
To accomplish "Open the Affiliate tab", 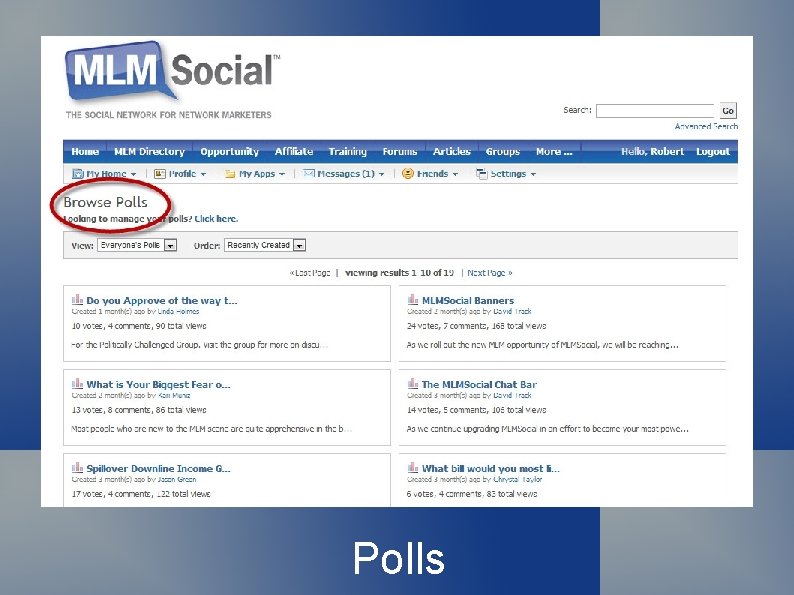I will (294, 151).
